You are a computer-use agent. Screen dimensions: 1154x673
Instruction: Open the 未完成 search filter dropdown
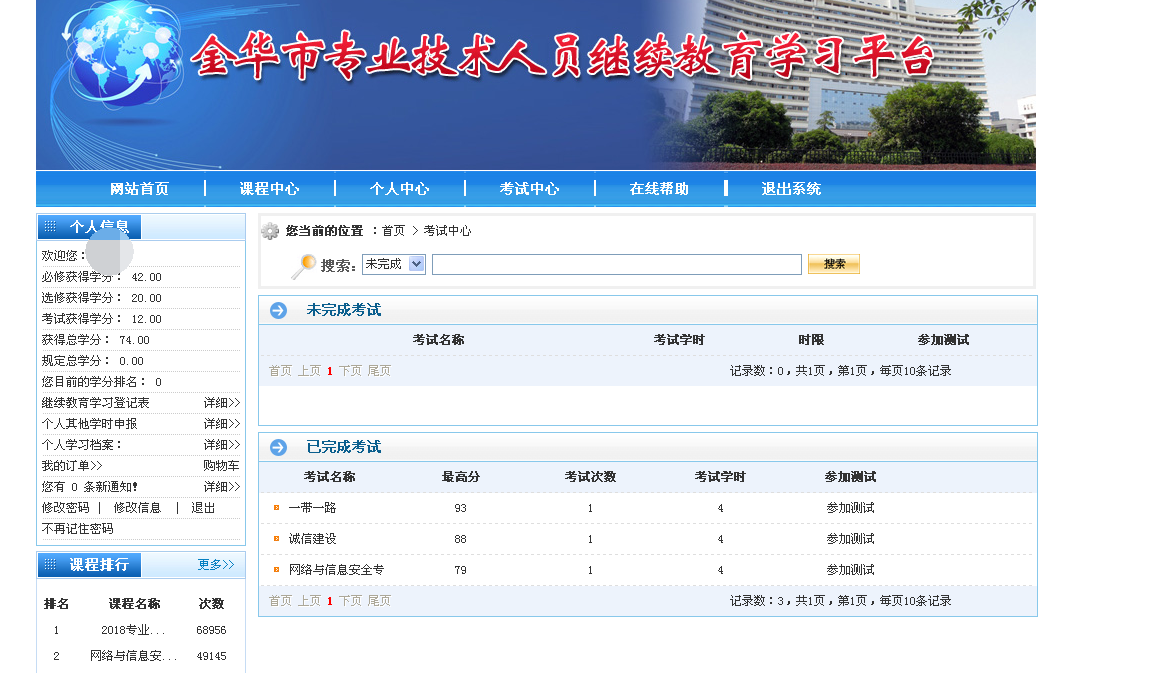click(394, 264)
